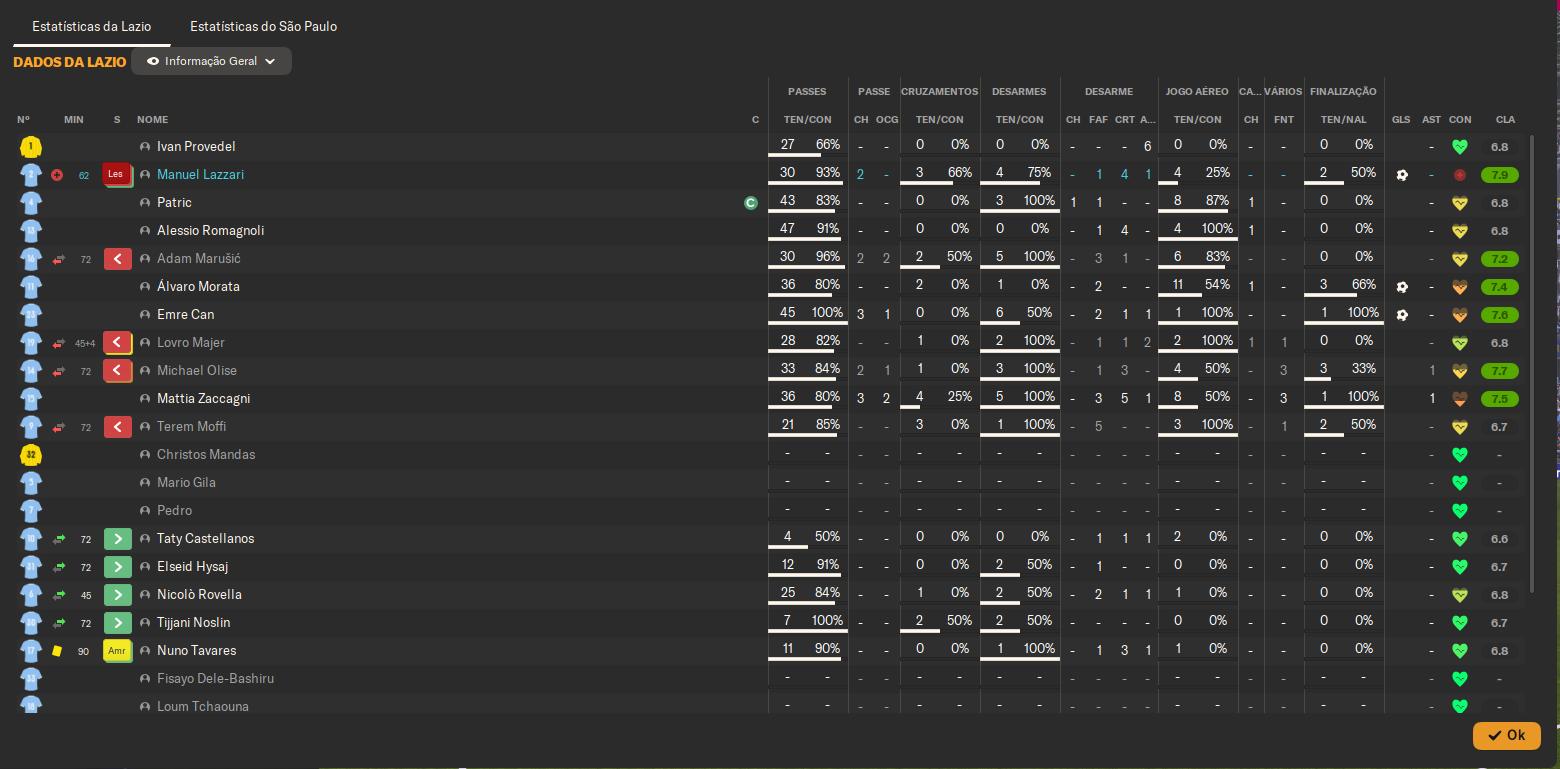This screenshot has width=1560, height=769.
Task: Sort by the Nº column header
Action: (24, 120)
